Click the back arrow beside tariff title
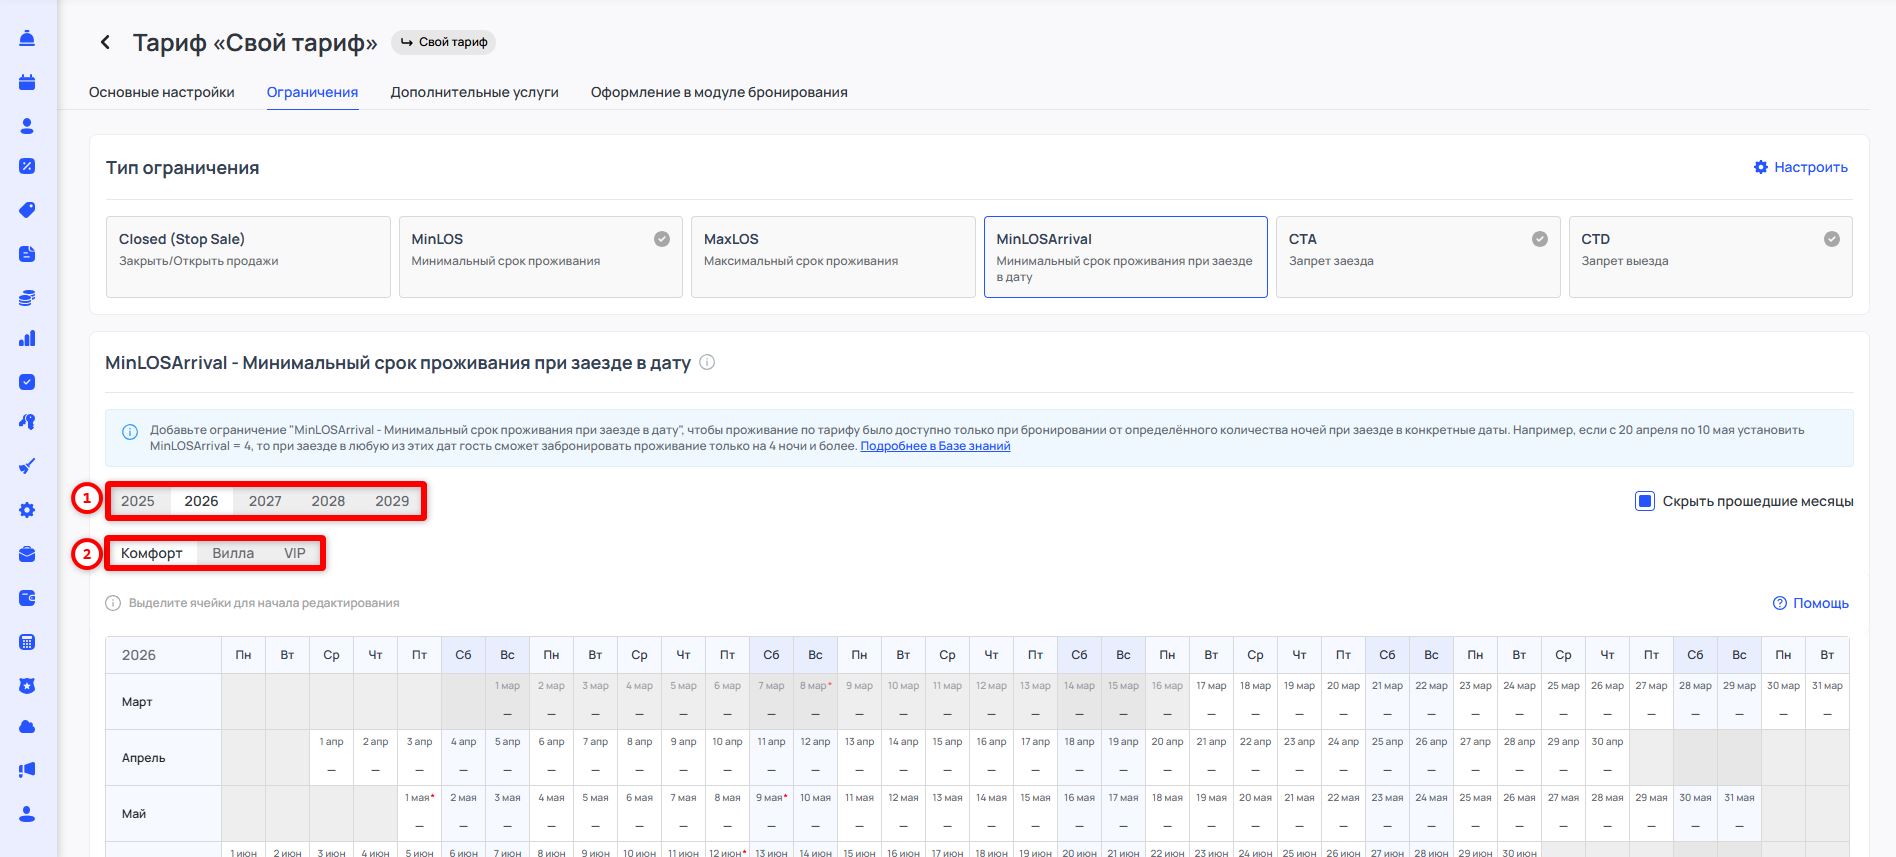The image size is (1896, 857). 105,42
